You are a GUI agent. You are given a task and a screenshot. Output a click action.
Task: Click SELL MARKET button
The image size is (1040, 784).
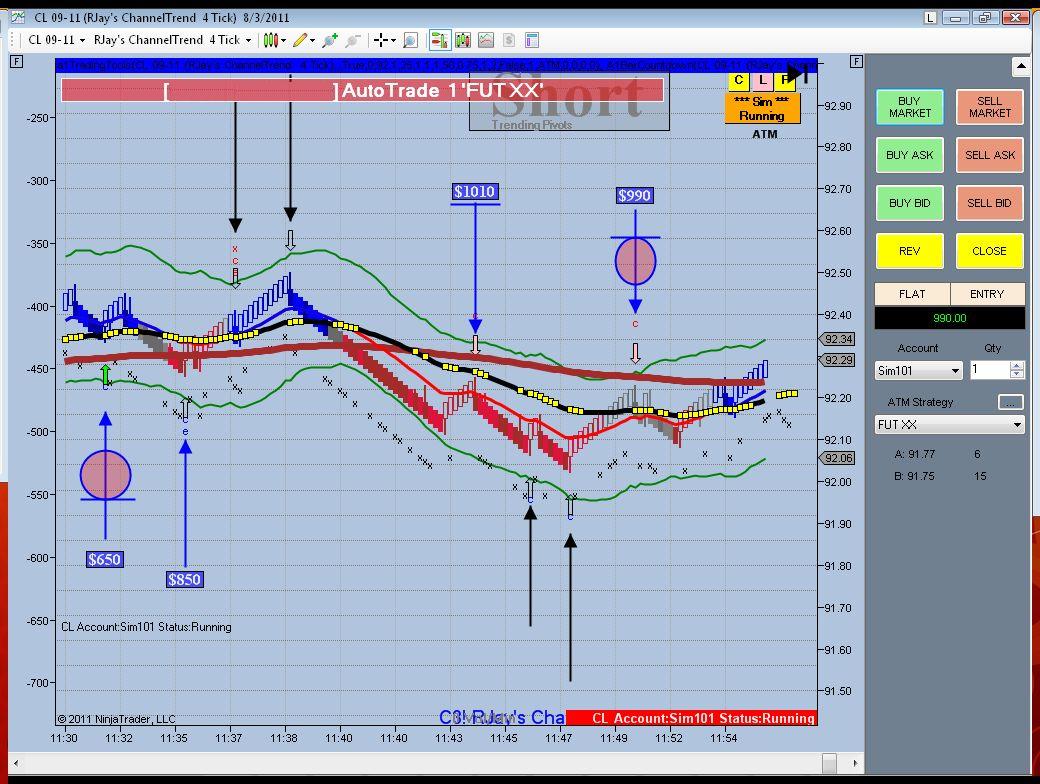tap(990, 107)
